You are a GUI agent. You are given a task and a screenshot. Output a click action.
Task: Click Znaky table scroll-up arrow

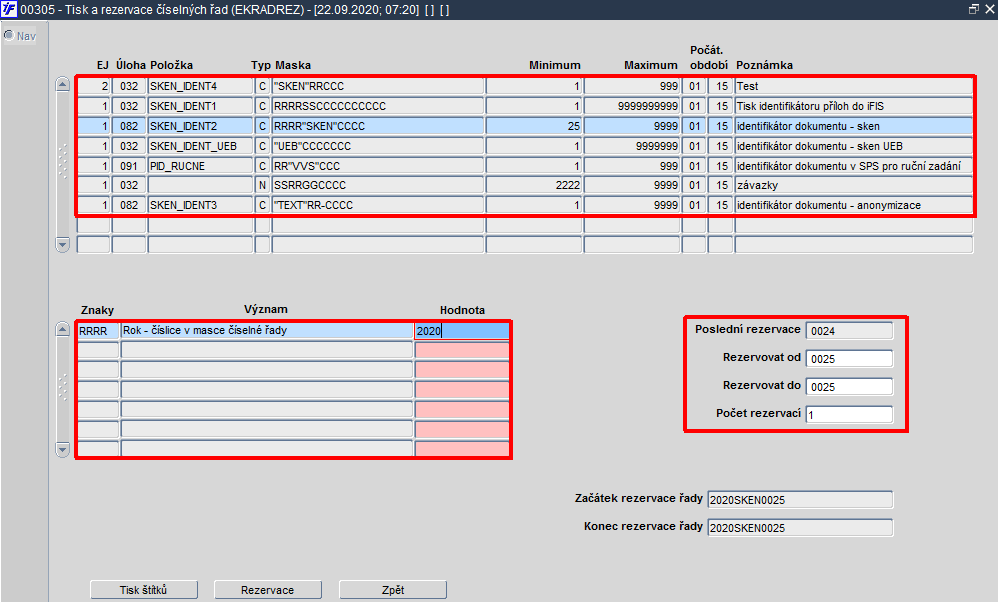pyautogui.click(x=62, y=330)
